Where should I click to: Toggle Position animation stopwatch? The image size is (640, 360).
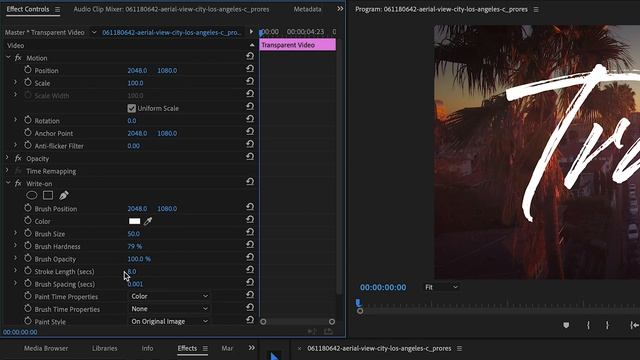pyautogui.click(x=28, y=70)
